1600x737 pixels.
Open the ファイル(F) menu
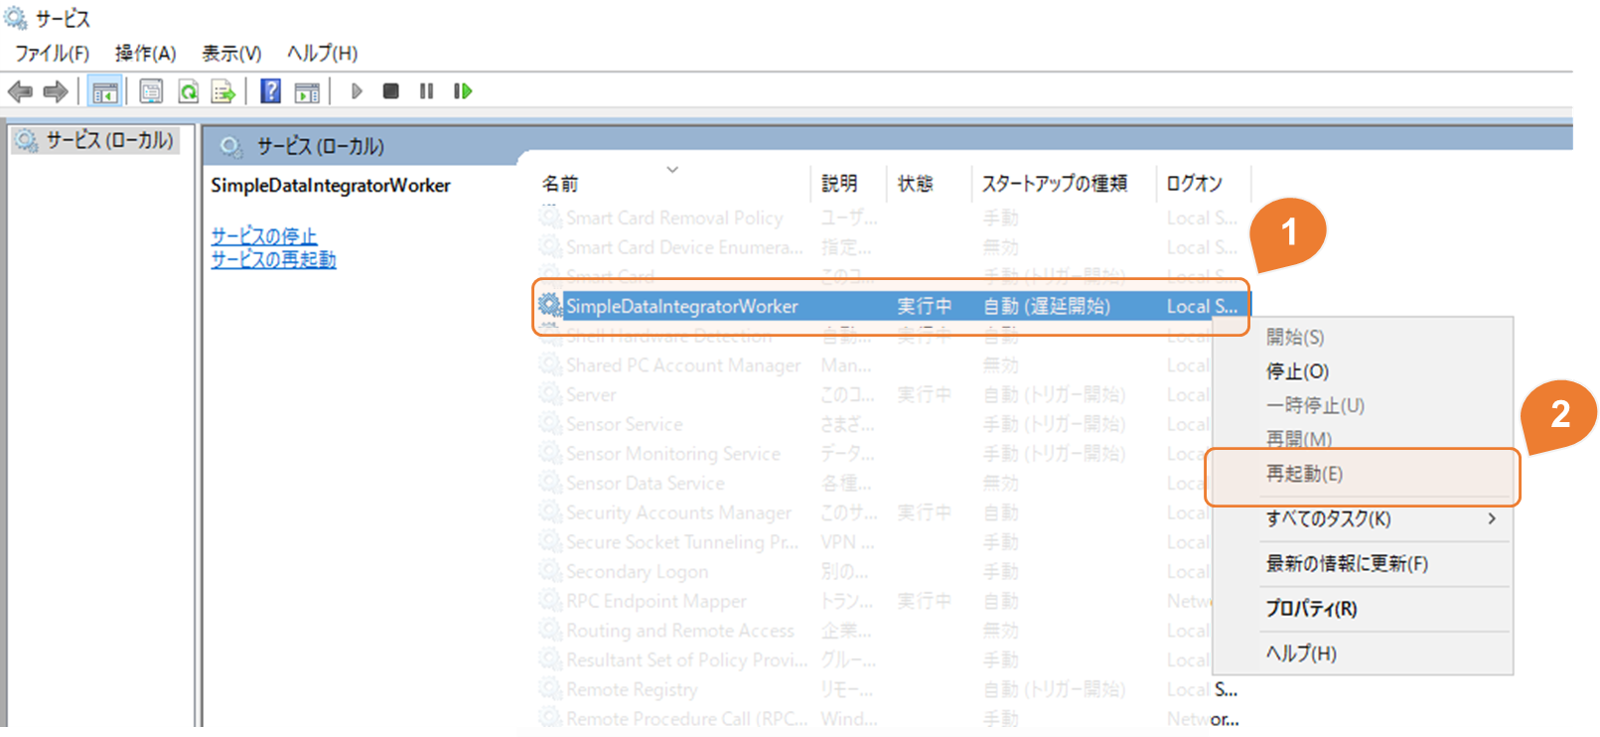pyautogui.click(x=52, y=53)
